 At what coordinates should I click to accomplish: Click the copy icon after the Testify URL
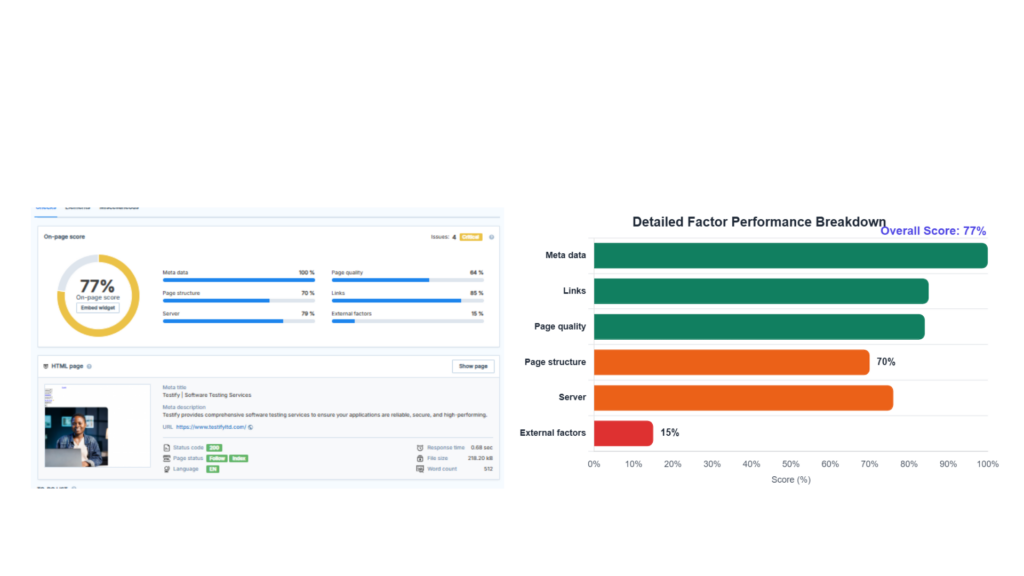pyautogui.click(x=249, y=428)
